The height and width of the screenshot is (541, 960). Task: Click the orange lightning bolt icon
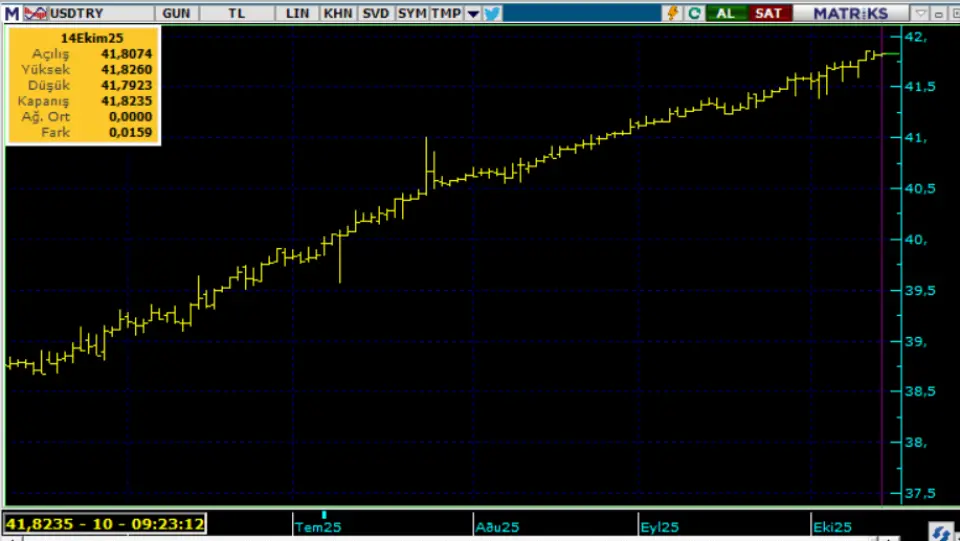coord(671,13)
